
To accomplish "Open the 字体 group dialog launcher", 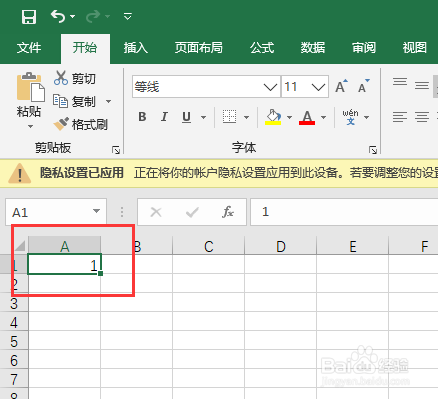I will 373,150.
